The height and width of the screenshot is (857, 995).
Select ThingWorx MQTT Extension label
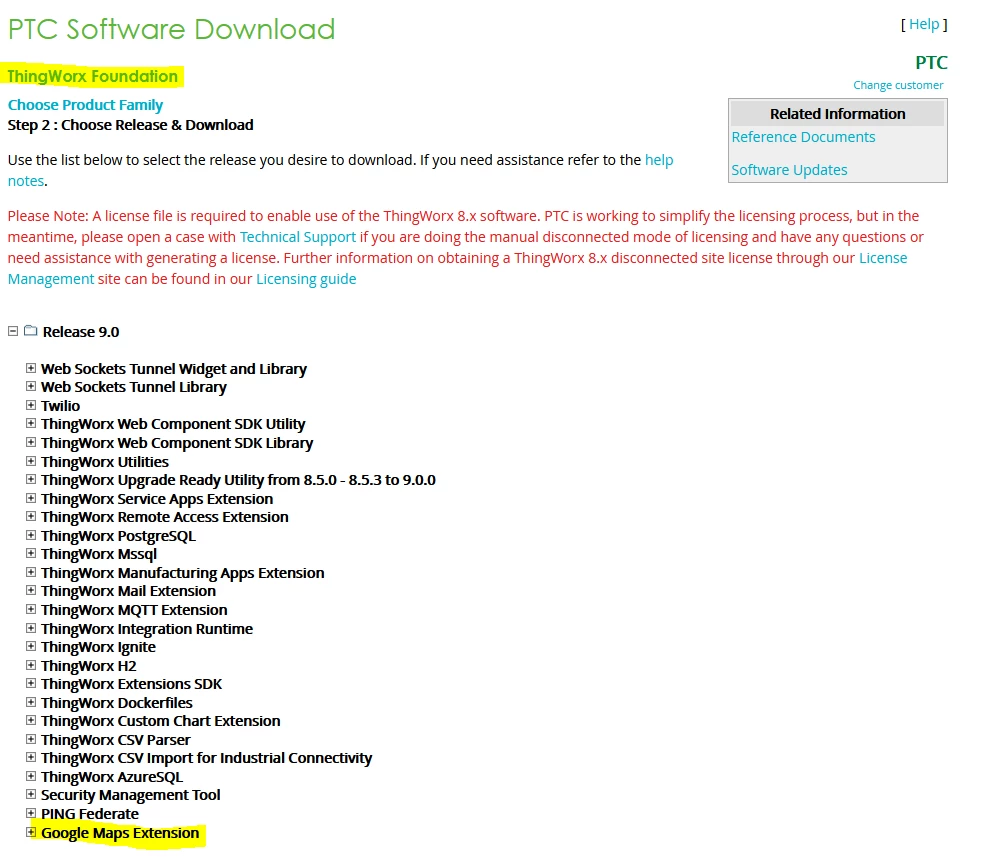pyautogui.click(x=134, y=610)
